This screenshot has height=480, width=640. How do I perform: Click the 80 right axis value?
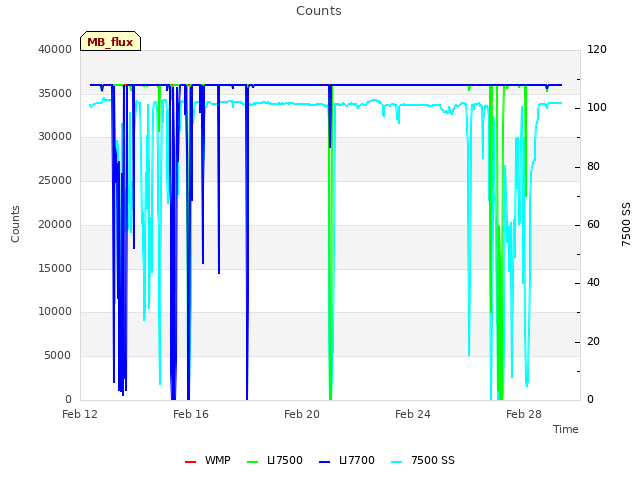tap(593, 167)
